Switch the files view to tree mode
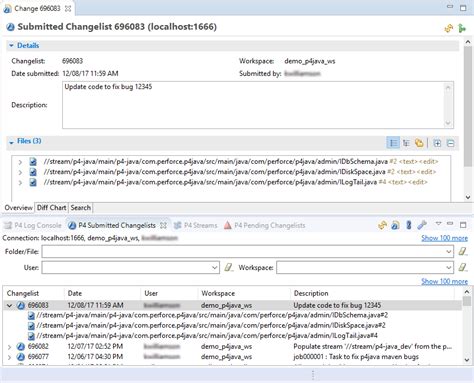The width and height of the screenshot is (474, 383). point(406,143)
